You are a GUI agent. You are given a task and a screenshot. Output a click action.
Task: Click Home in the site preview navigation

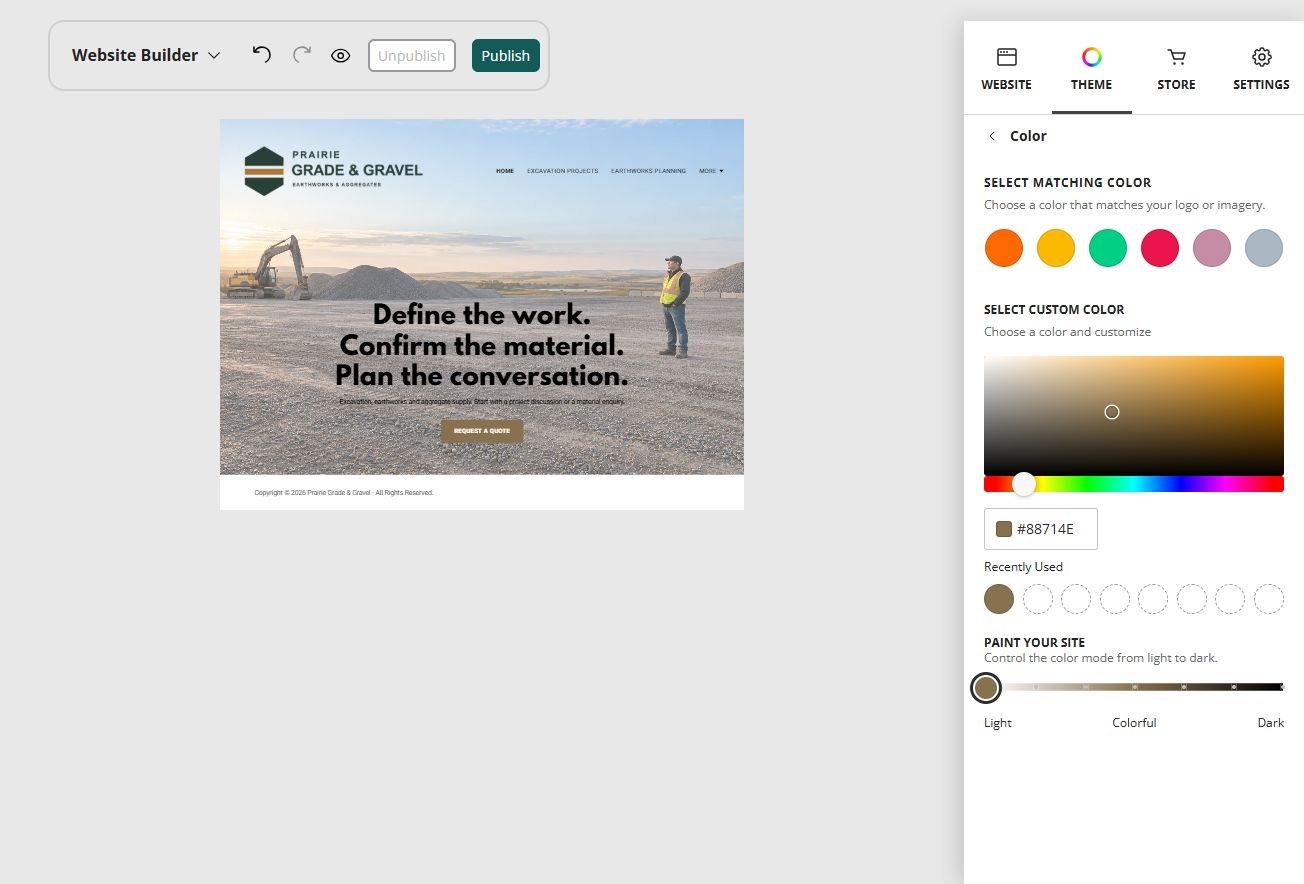click(x=505, y=171)
